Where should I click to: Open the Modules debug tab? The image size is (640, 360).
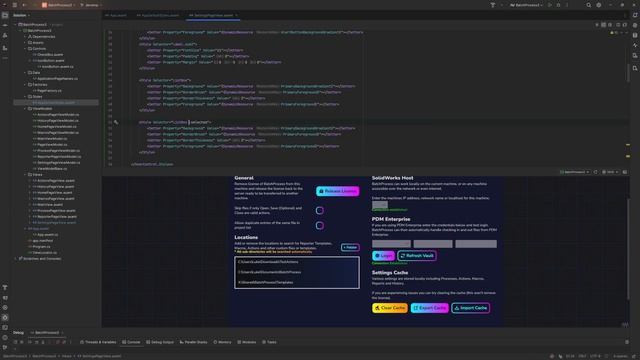[x=247, y=342]
